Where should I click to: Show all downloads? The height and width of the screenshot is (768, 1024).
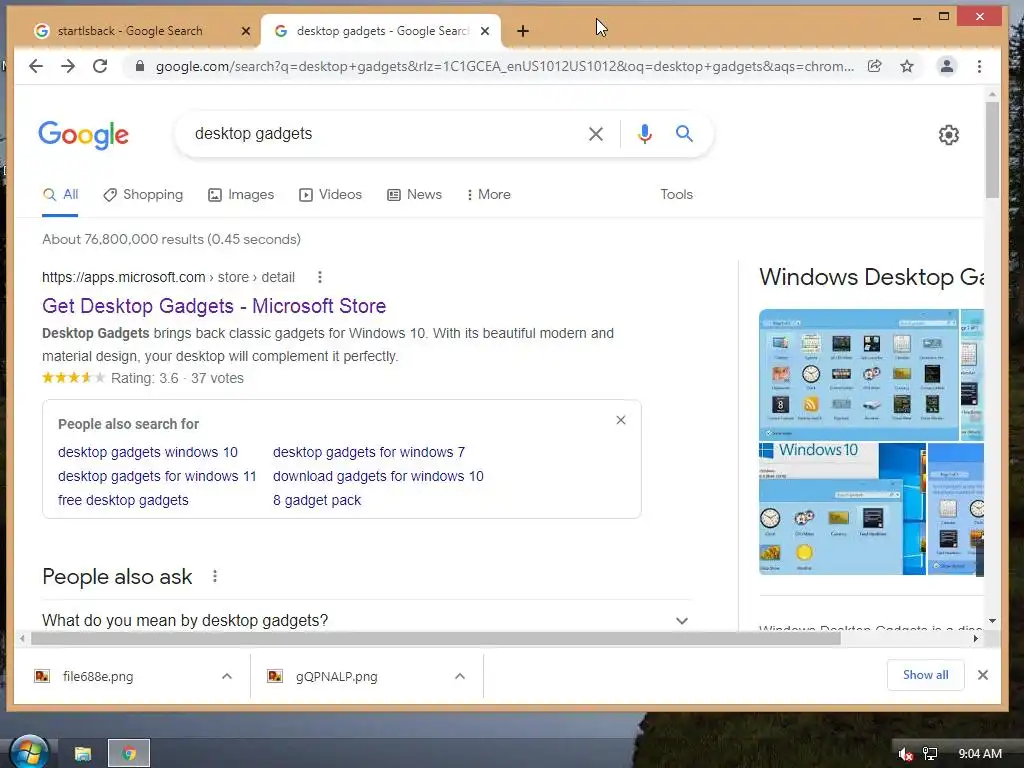tap(925, 675)
